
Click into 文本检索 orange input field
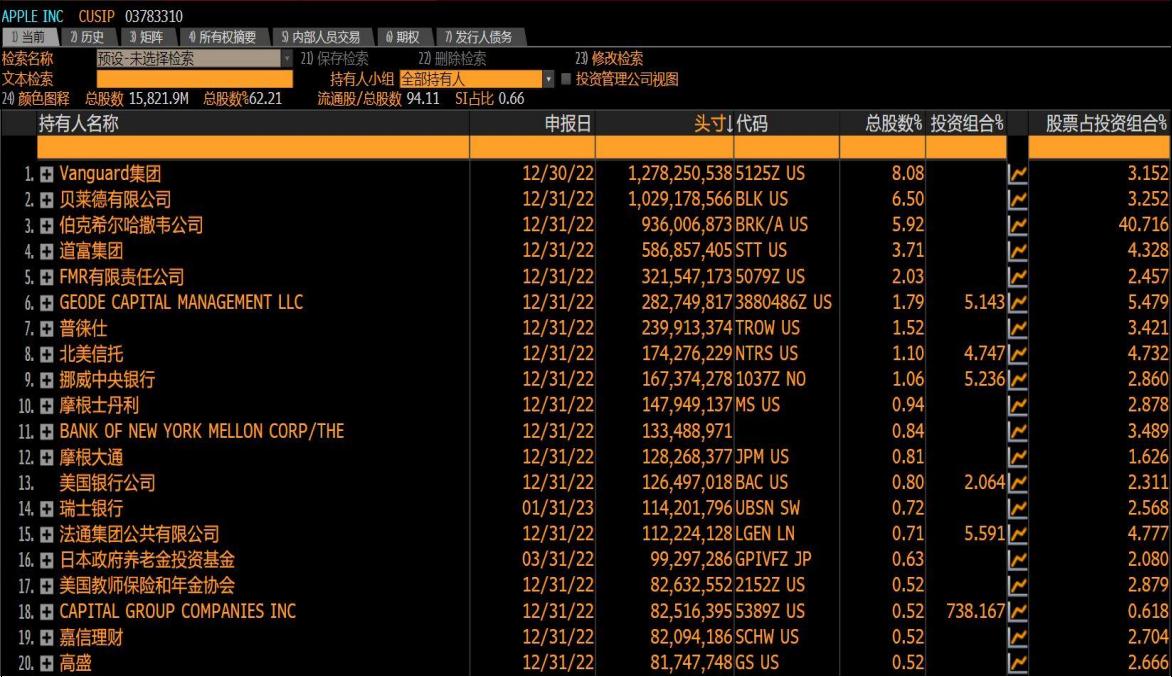(x=194, y=78)
